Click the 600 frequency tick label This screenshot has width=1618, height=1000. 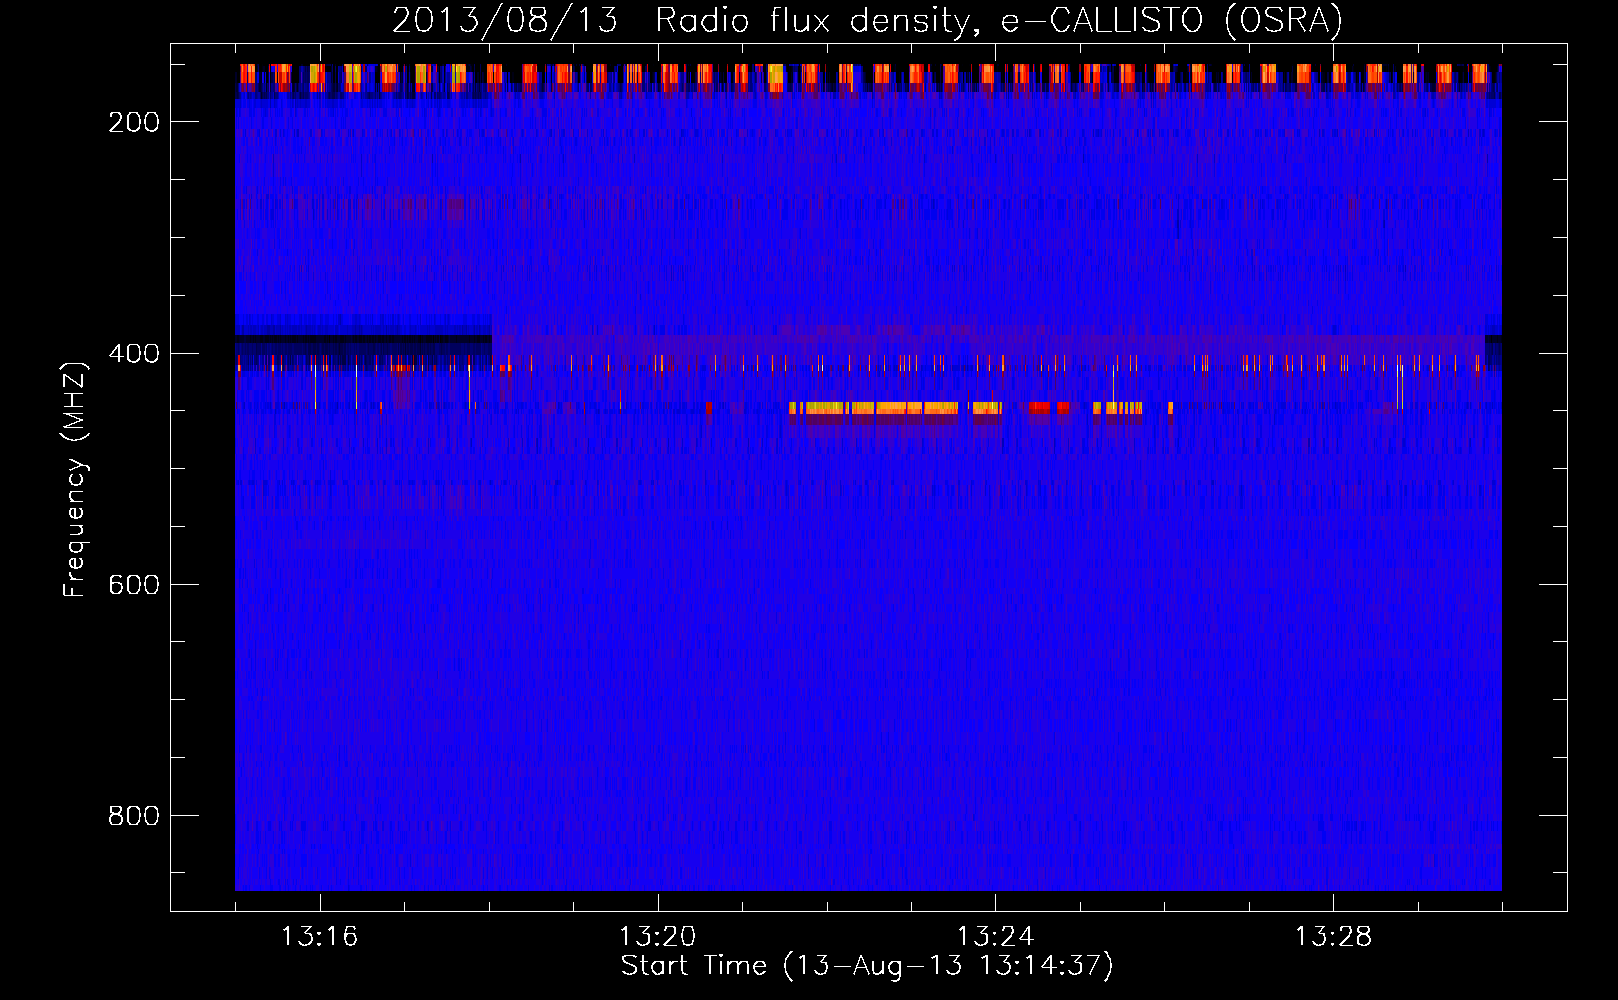click(x=134, y=585)
